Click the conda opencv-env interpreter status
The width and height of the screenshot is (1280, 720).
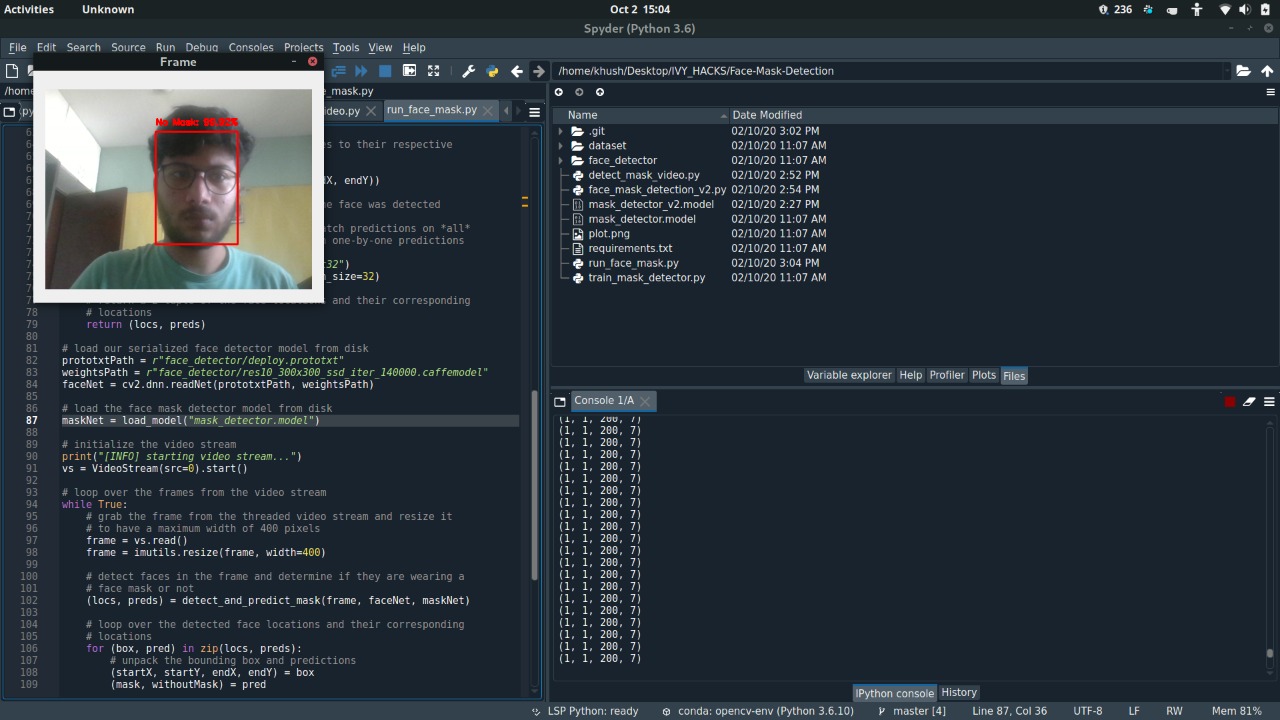(x=758, y=711)
